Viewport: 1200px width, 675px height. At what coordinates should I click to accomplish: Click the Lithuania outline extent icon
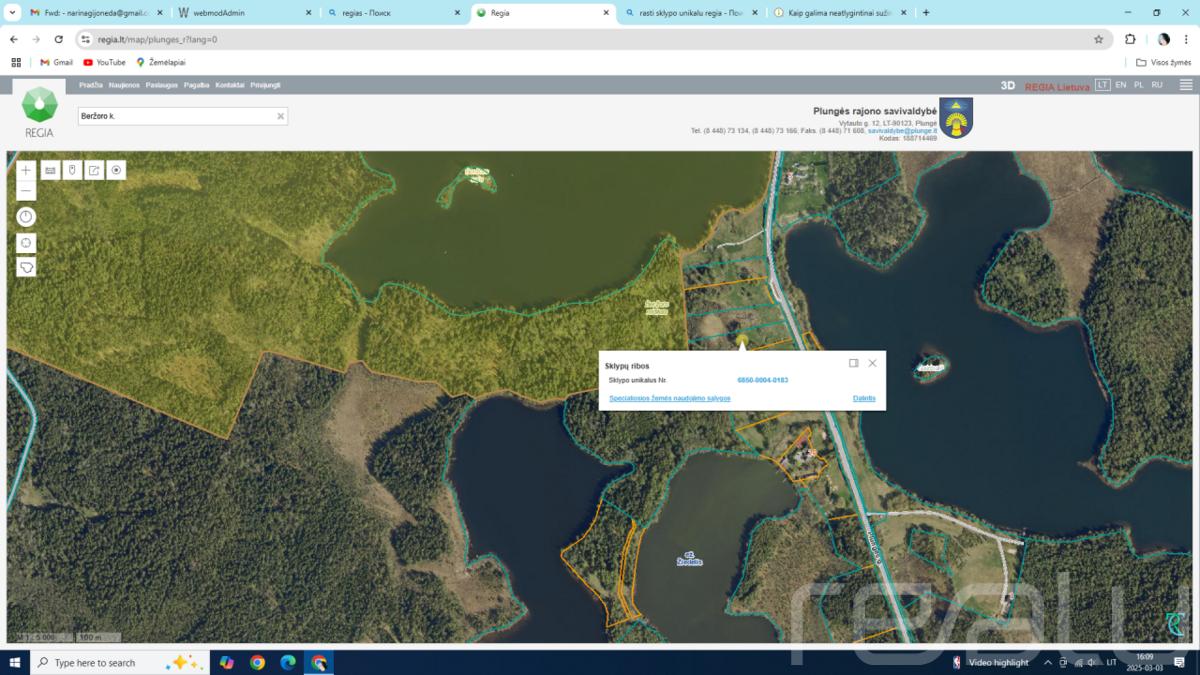tap(26, 267)
